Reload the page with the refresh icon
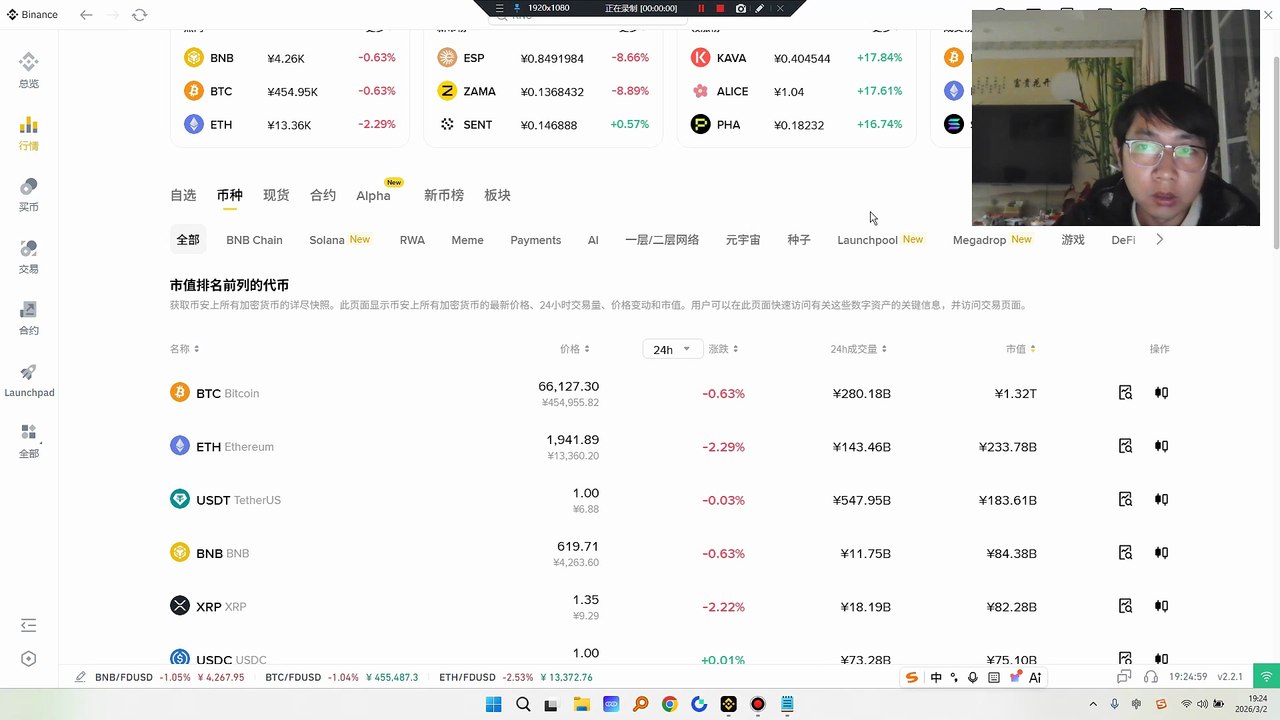 [139, 15]
